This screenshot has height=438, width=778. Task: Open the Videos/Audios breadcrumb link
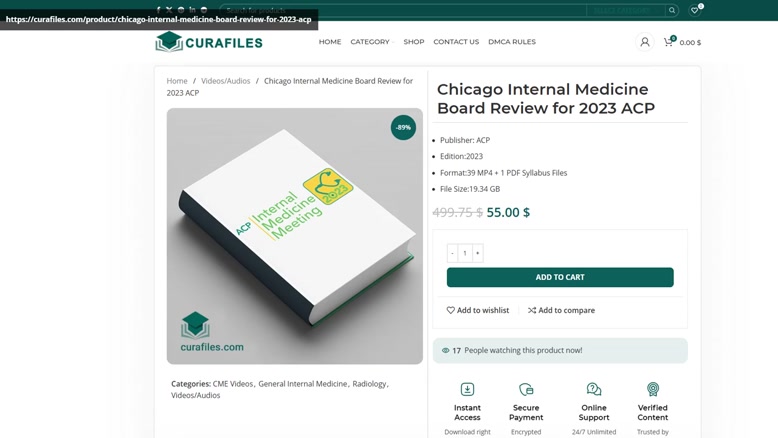pyautogui.click(x=226, y=81)
